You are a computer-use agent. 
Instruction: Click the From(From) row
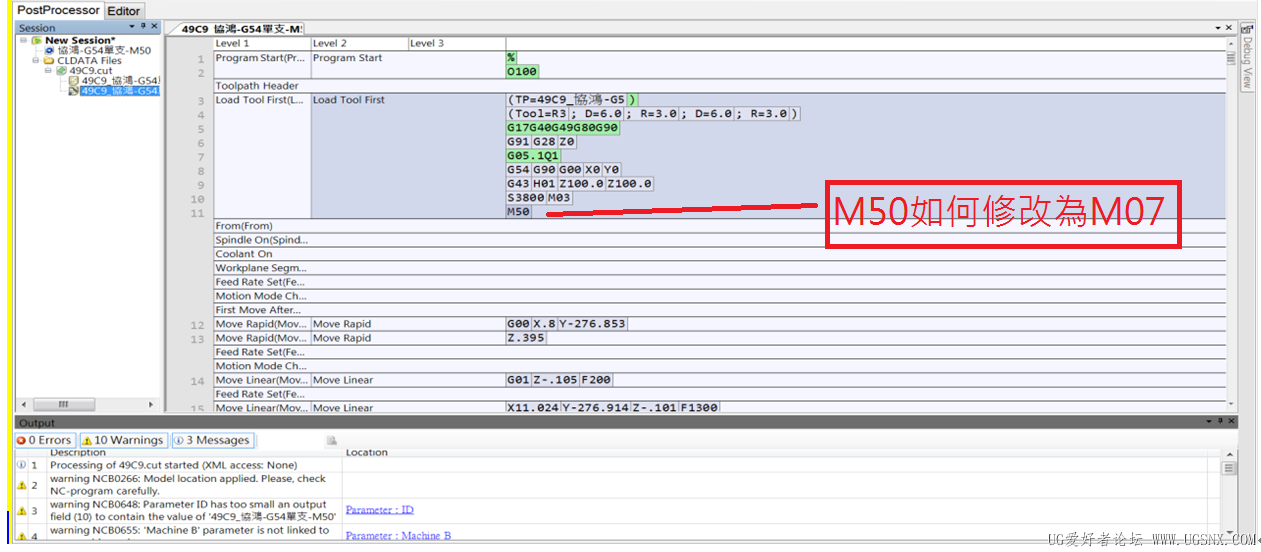[x=720, y=226]
